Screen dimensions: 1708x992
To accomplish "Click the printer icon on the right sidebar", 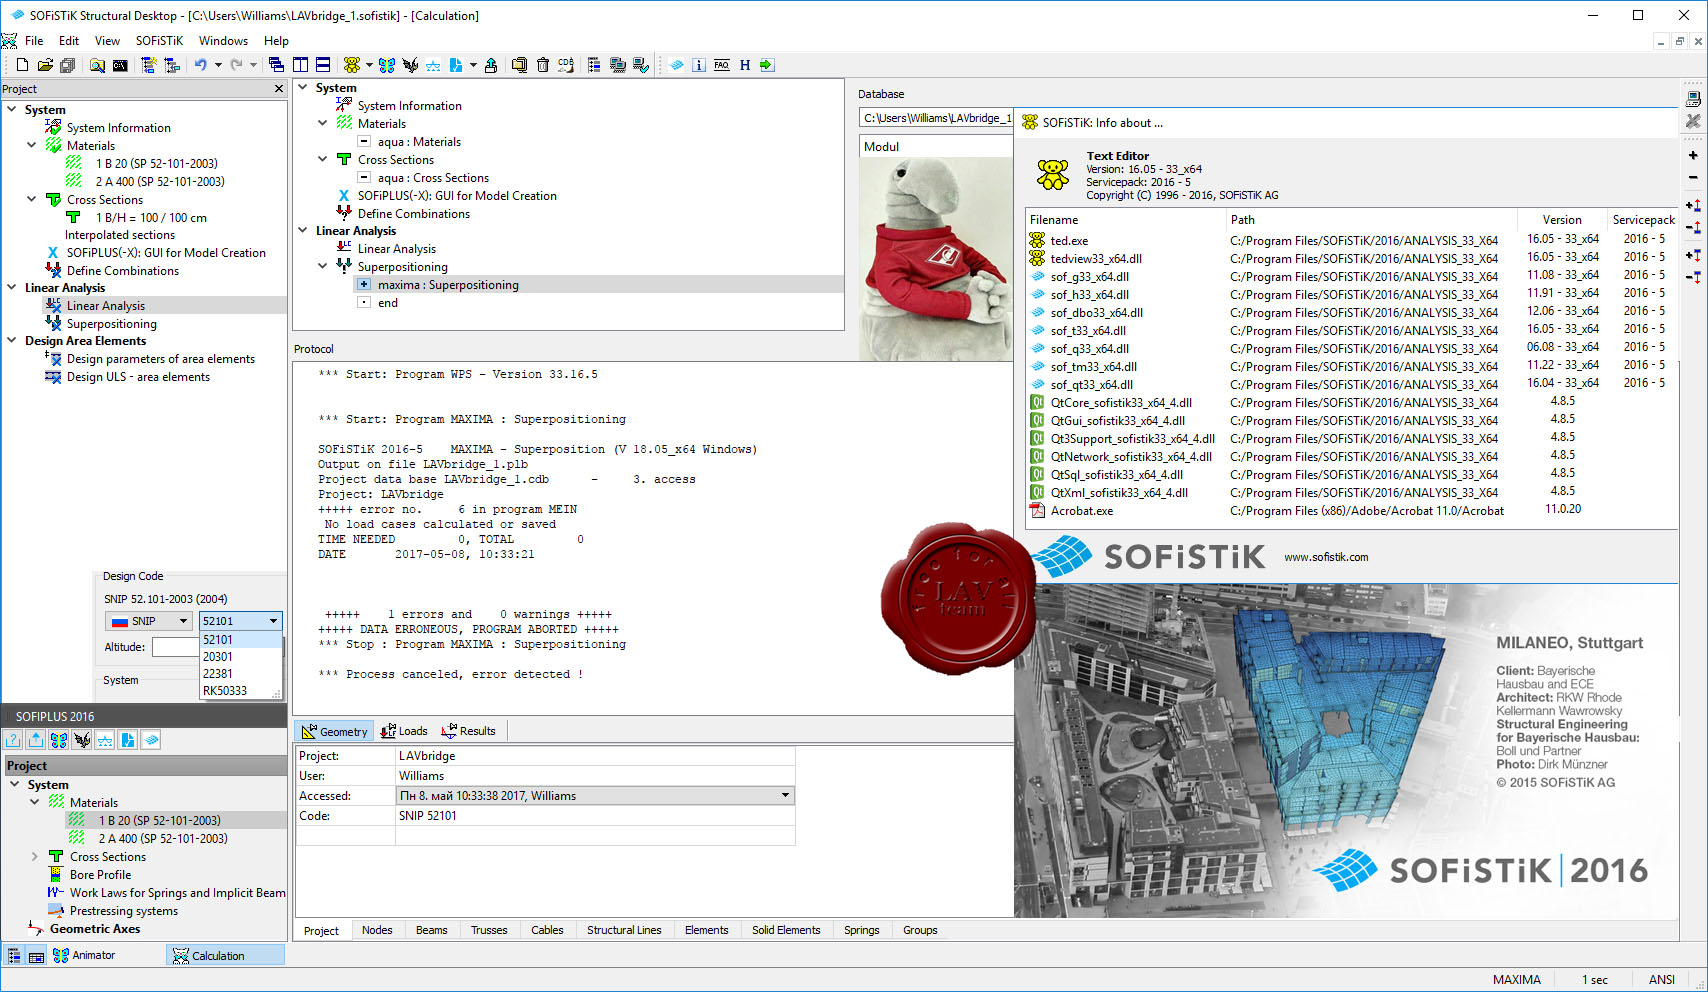I will point(1693,99).
